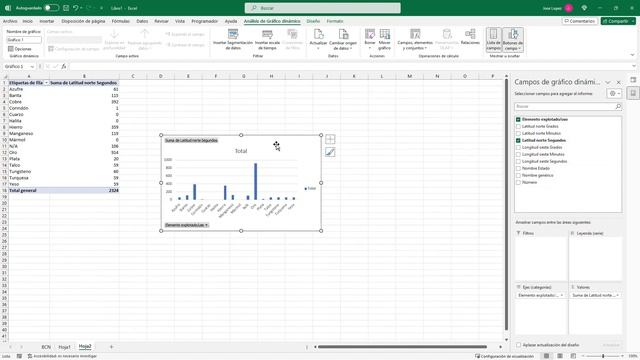
Task: Check Latitud norte Grados field
Action: coord(518,126)
